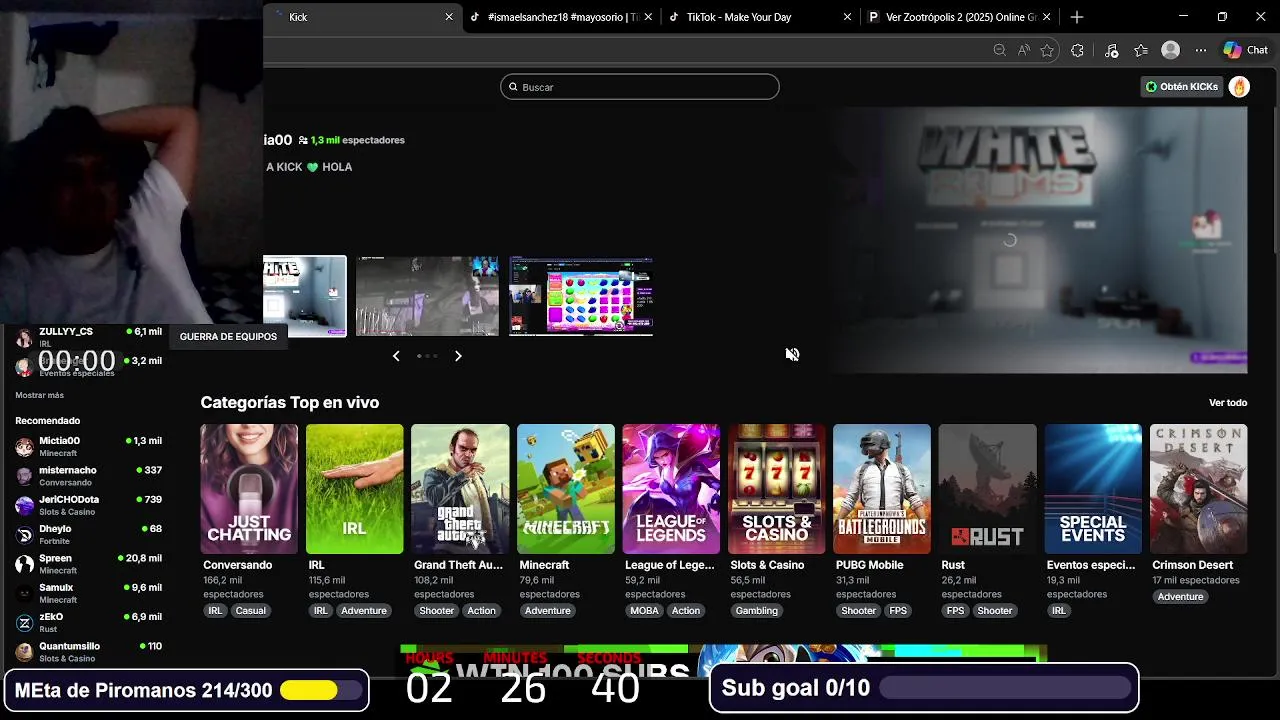Click the Casual tag under Conversando
The height and width of the screenshot is (720, 1280).
coord(251,611)
